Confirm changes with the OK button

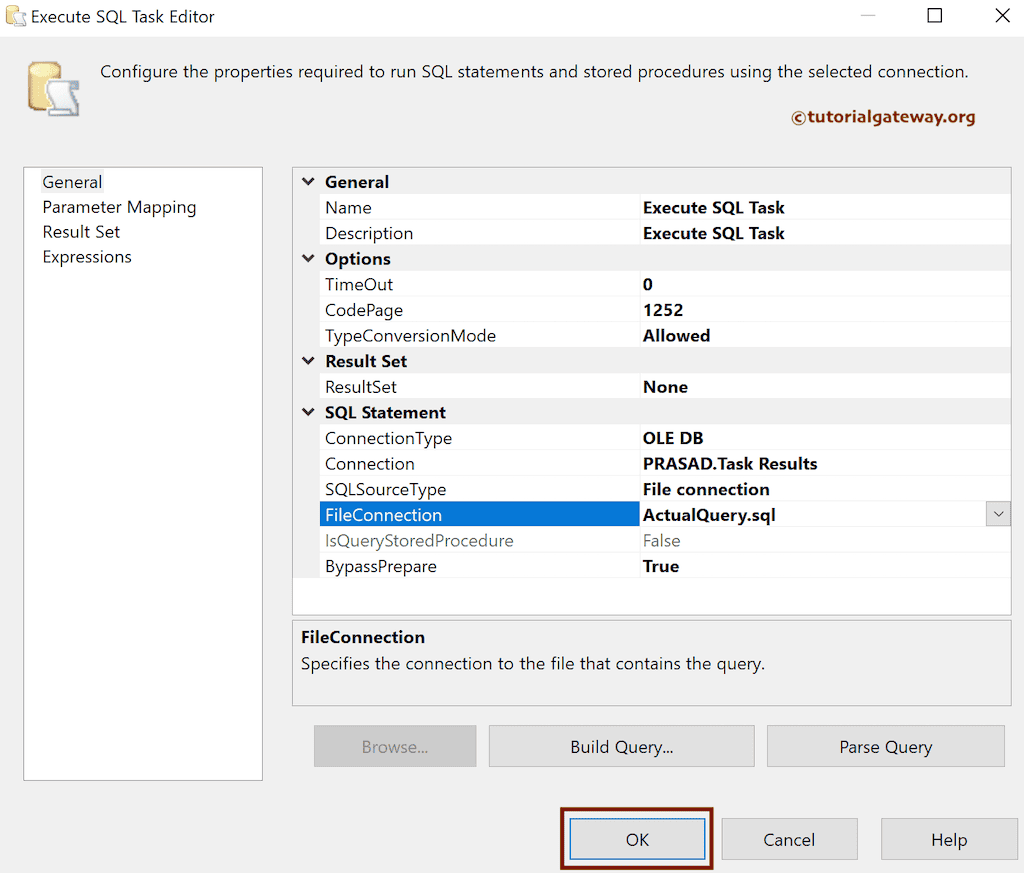click(637, 839)
